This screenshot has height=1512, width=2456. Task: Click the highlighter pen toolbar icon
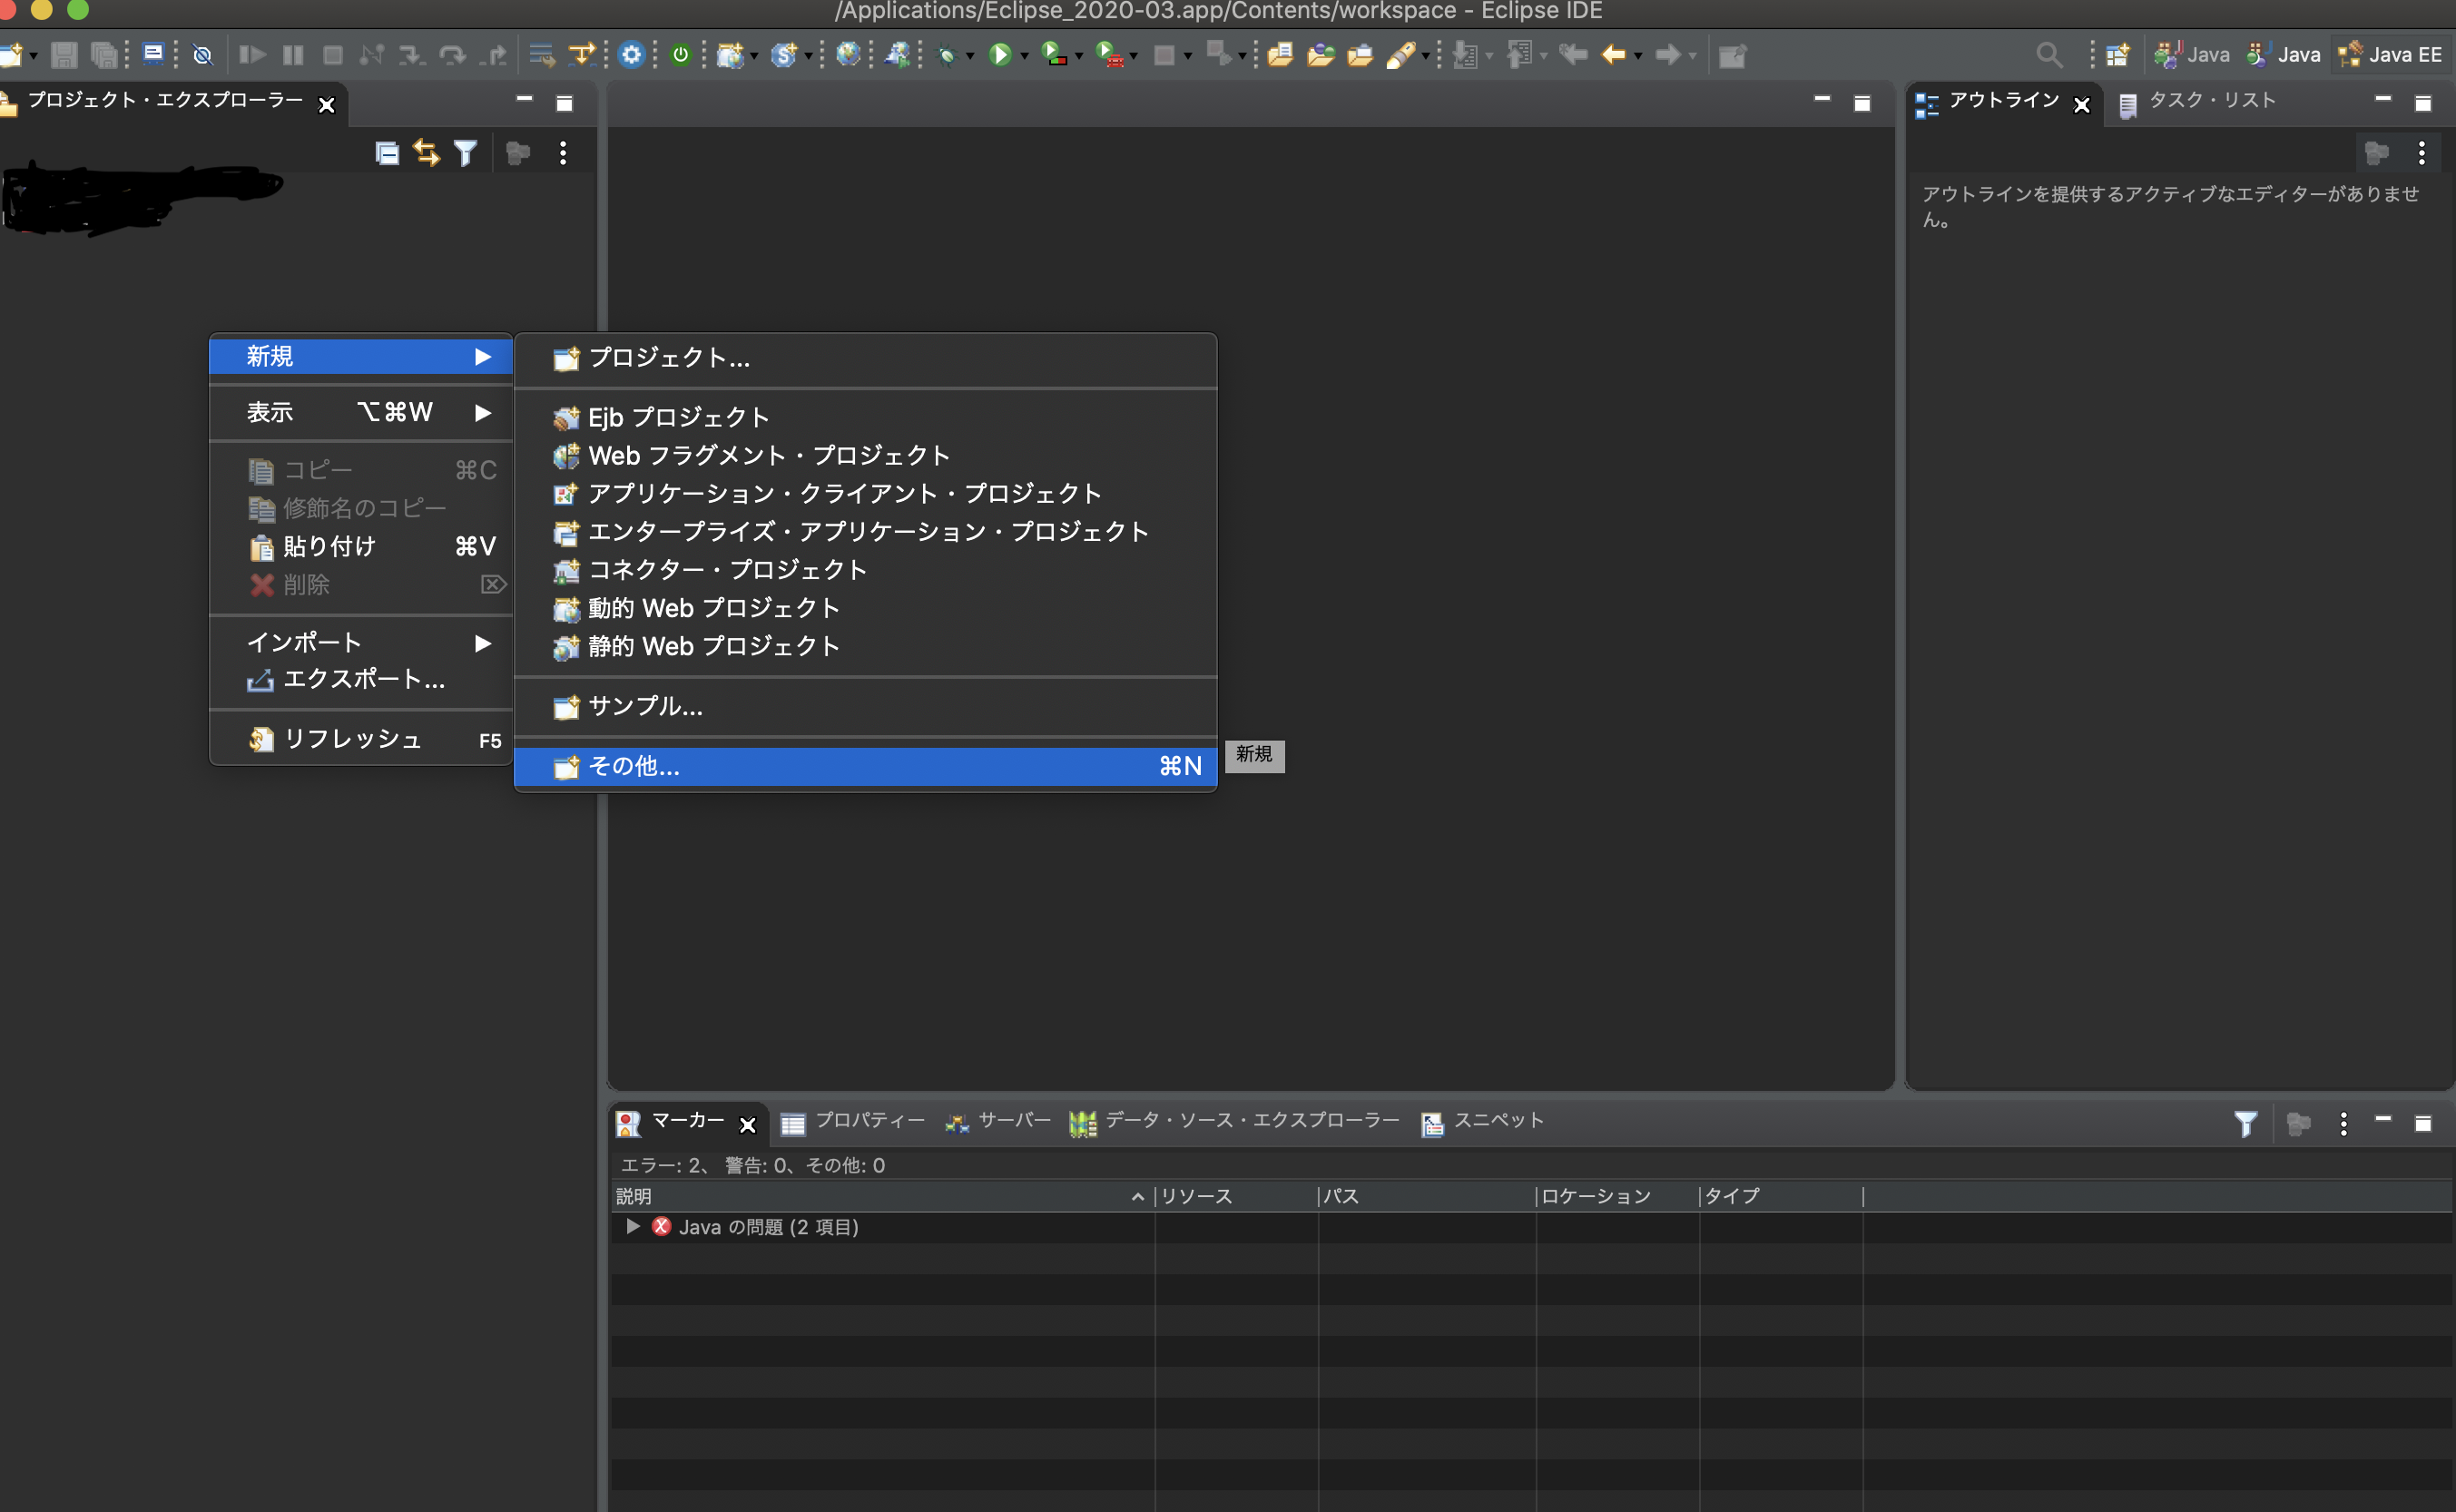pyautogui.click(x=1401, y=55)
